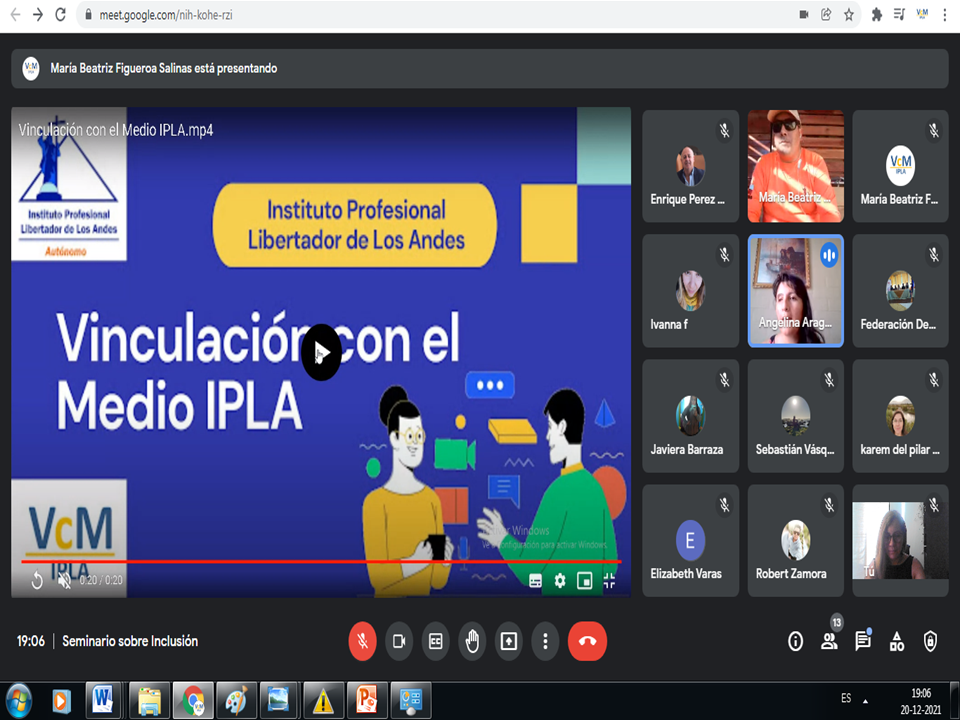Screen dimensions: 960x720
Task: Open PowerPoint from the taskbar
Action: tap(367, 700)
